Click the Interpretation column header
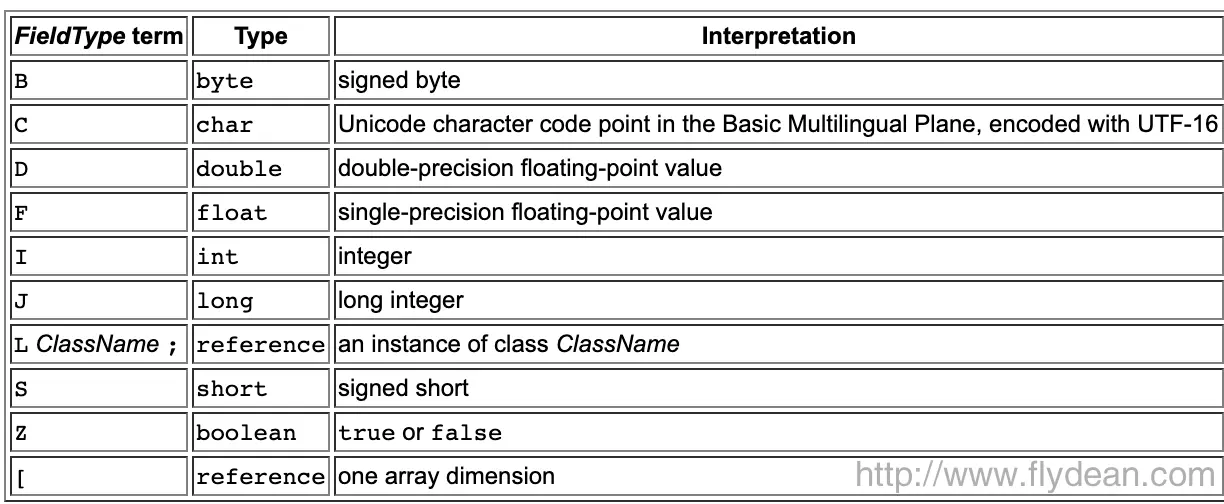The height and width of the screenshot is (504, 1224). [x=777, y=37]
